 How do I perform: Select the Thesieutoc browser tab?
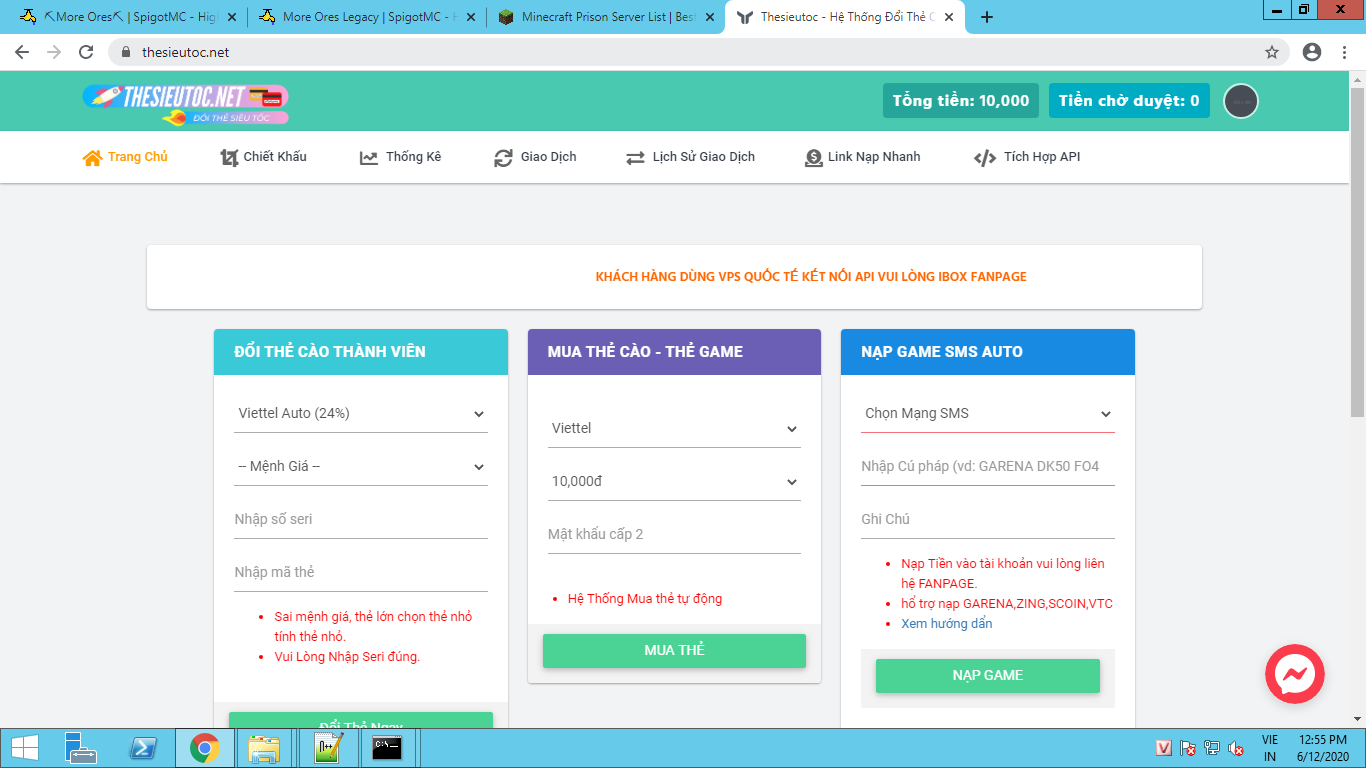(x=846, y=17)
